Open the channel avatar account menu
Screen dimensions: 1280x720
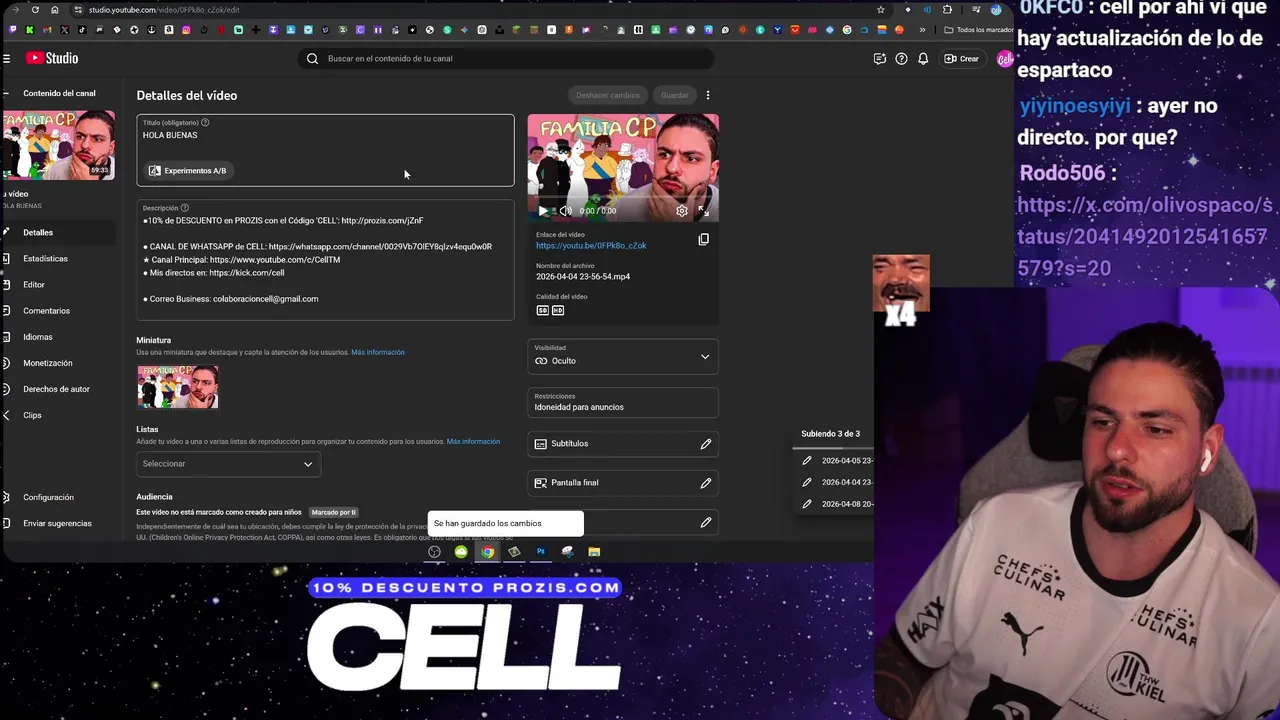point(1004,59)
